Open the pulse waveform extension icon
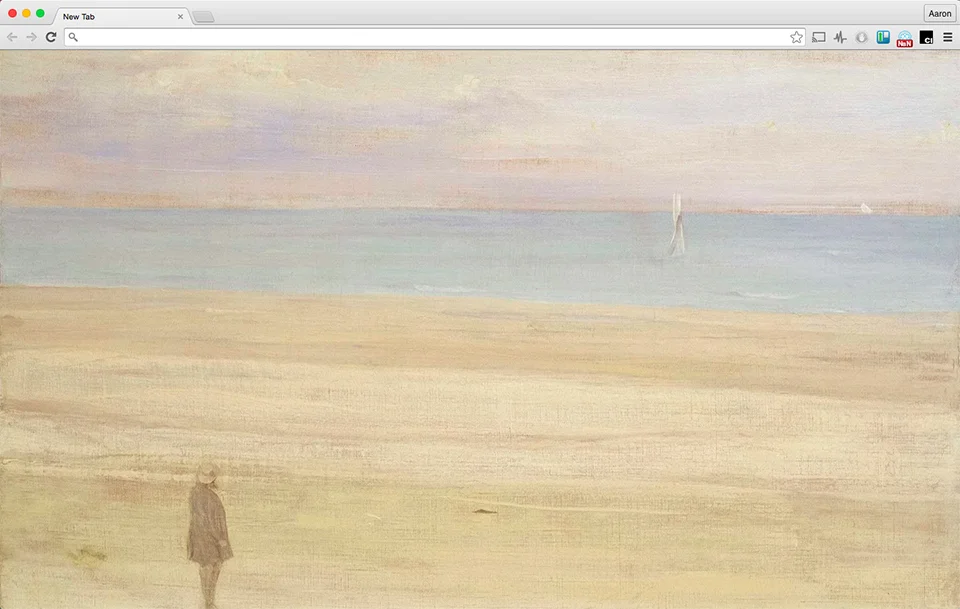Viewport: 960px width, 609px height. pyautogui.click(x=840, y=37)
